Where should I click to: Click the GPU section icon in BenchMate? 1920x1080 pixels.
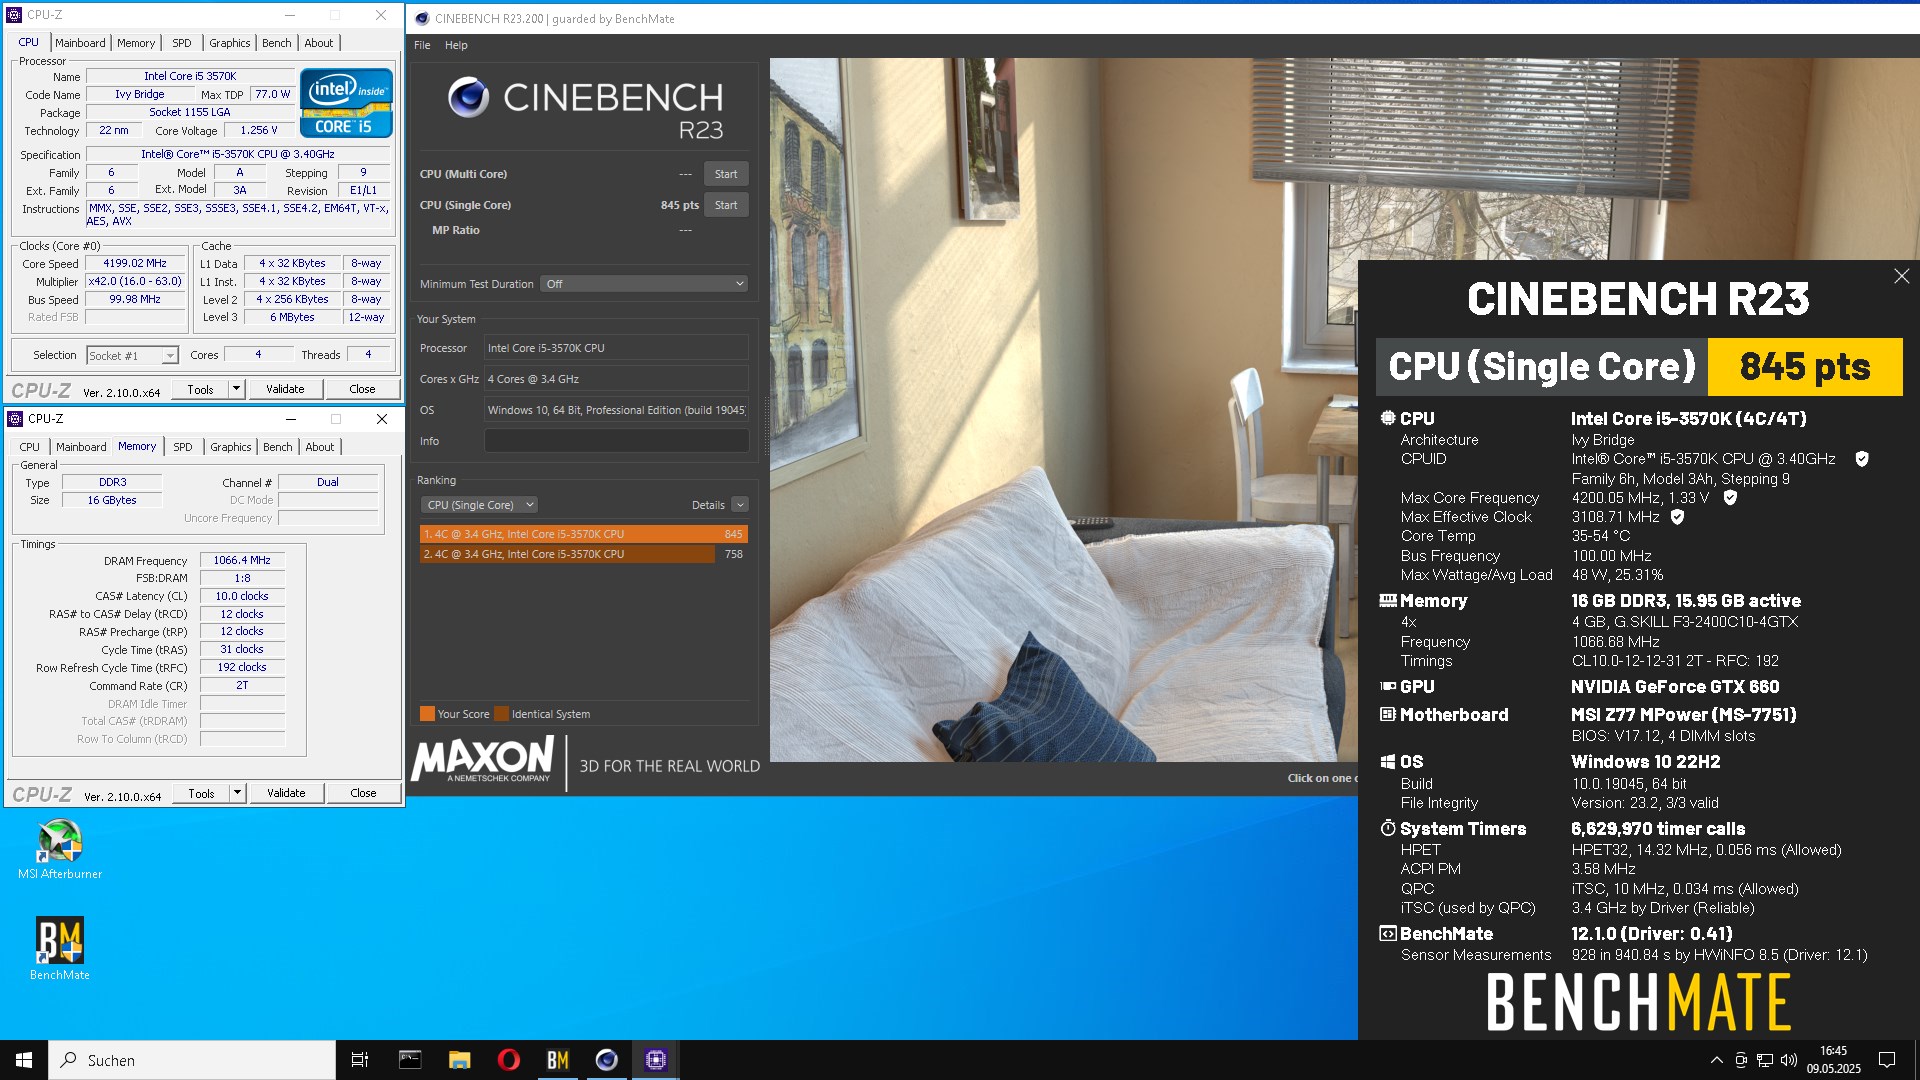point(1388,686)
